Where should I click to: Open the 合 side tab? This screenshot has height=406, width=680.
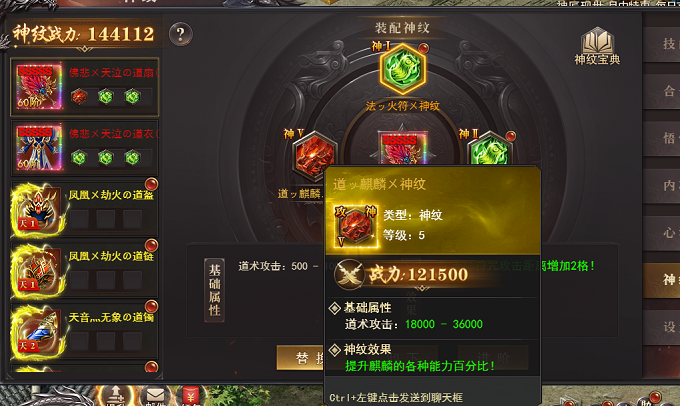point(662,92)
